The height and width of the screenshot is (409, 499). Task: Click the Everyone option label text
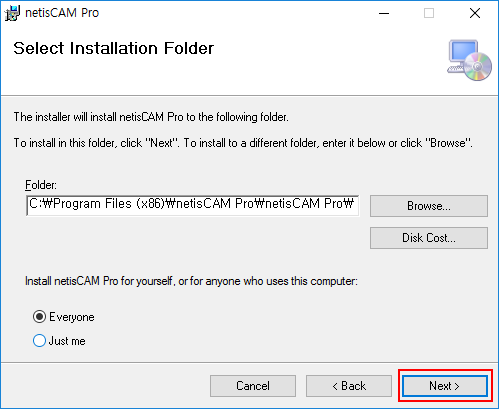(72, 317)
